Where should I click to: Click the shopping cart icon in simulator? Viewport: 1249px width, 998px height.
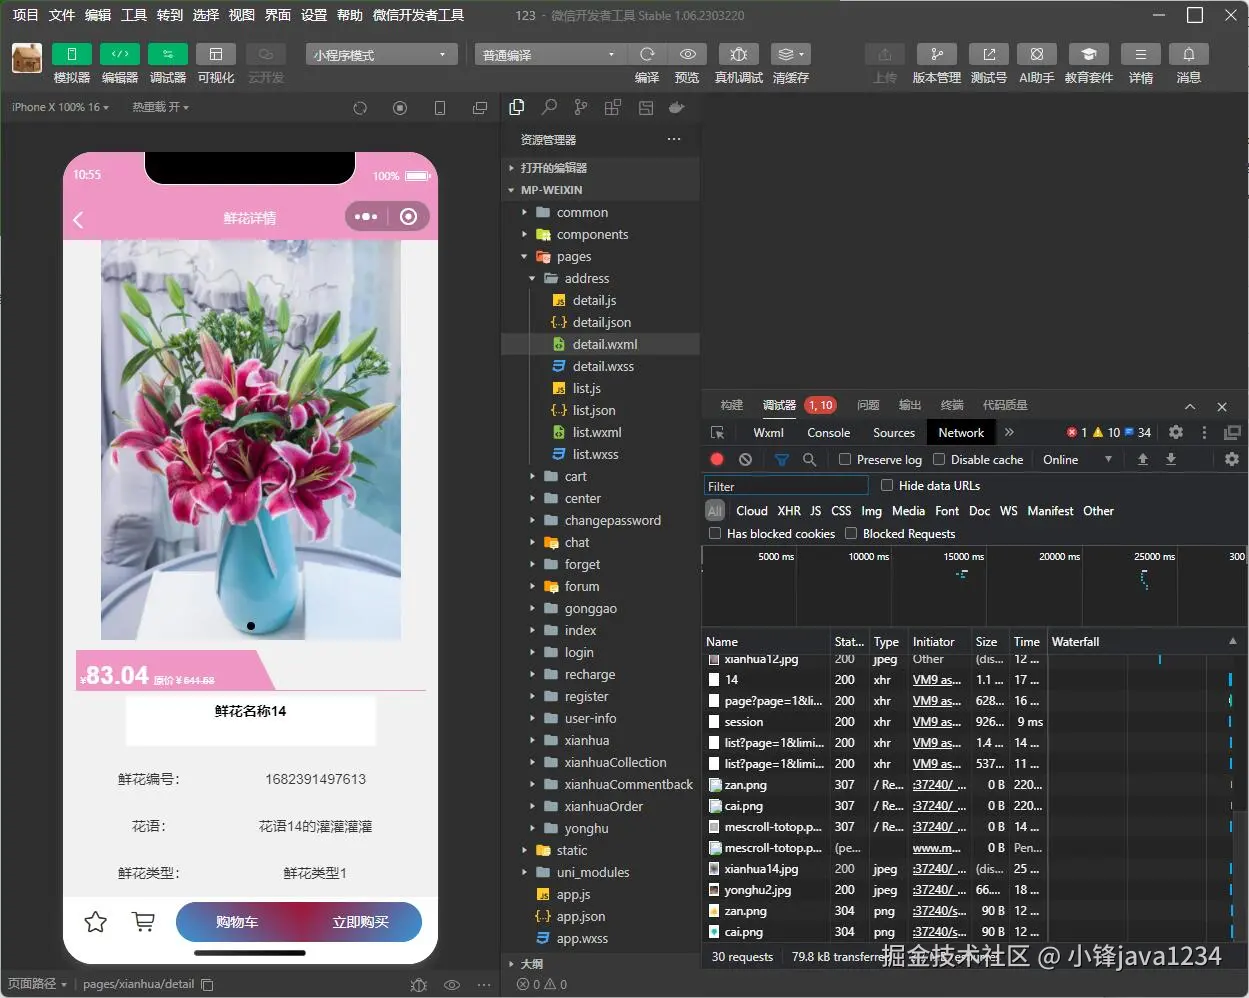click(144, 922)
